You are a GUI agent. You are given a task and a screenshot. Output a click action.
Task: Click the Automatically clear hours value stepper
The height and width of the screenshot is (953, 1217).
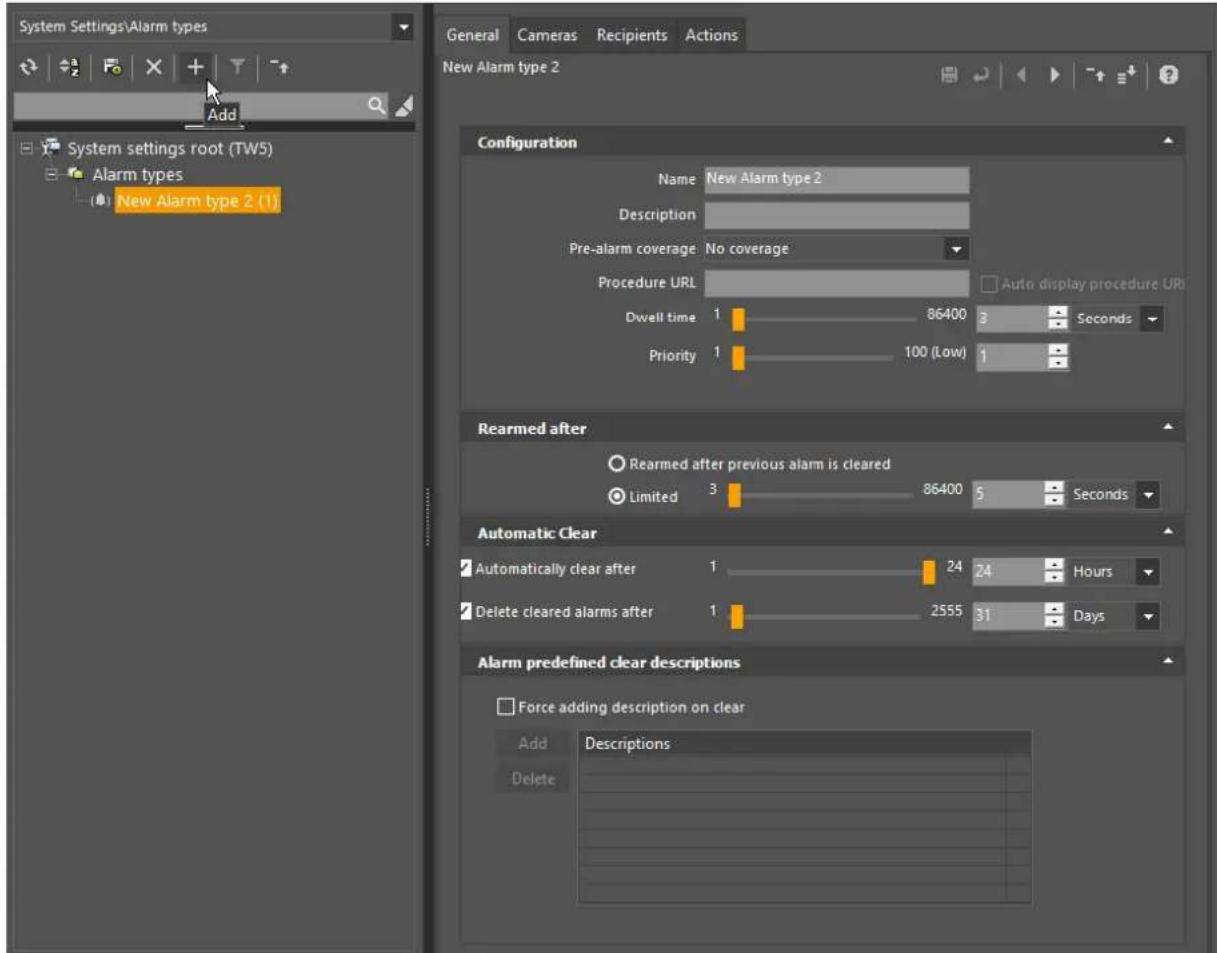(1056, 572)
